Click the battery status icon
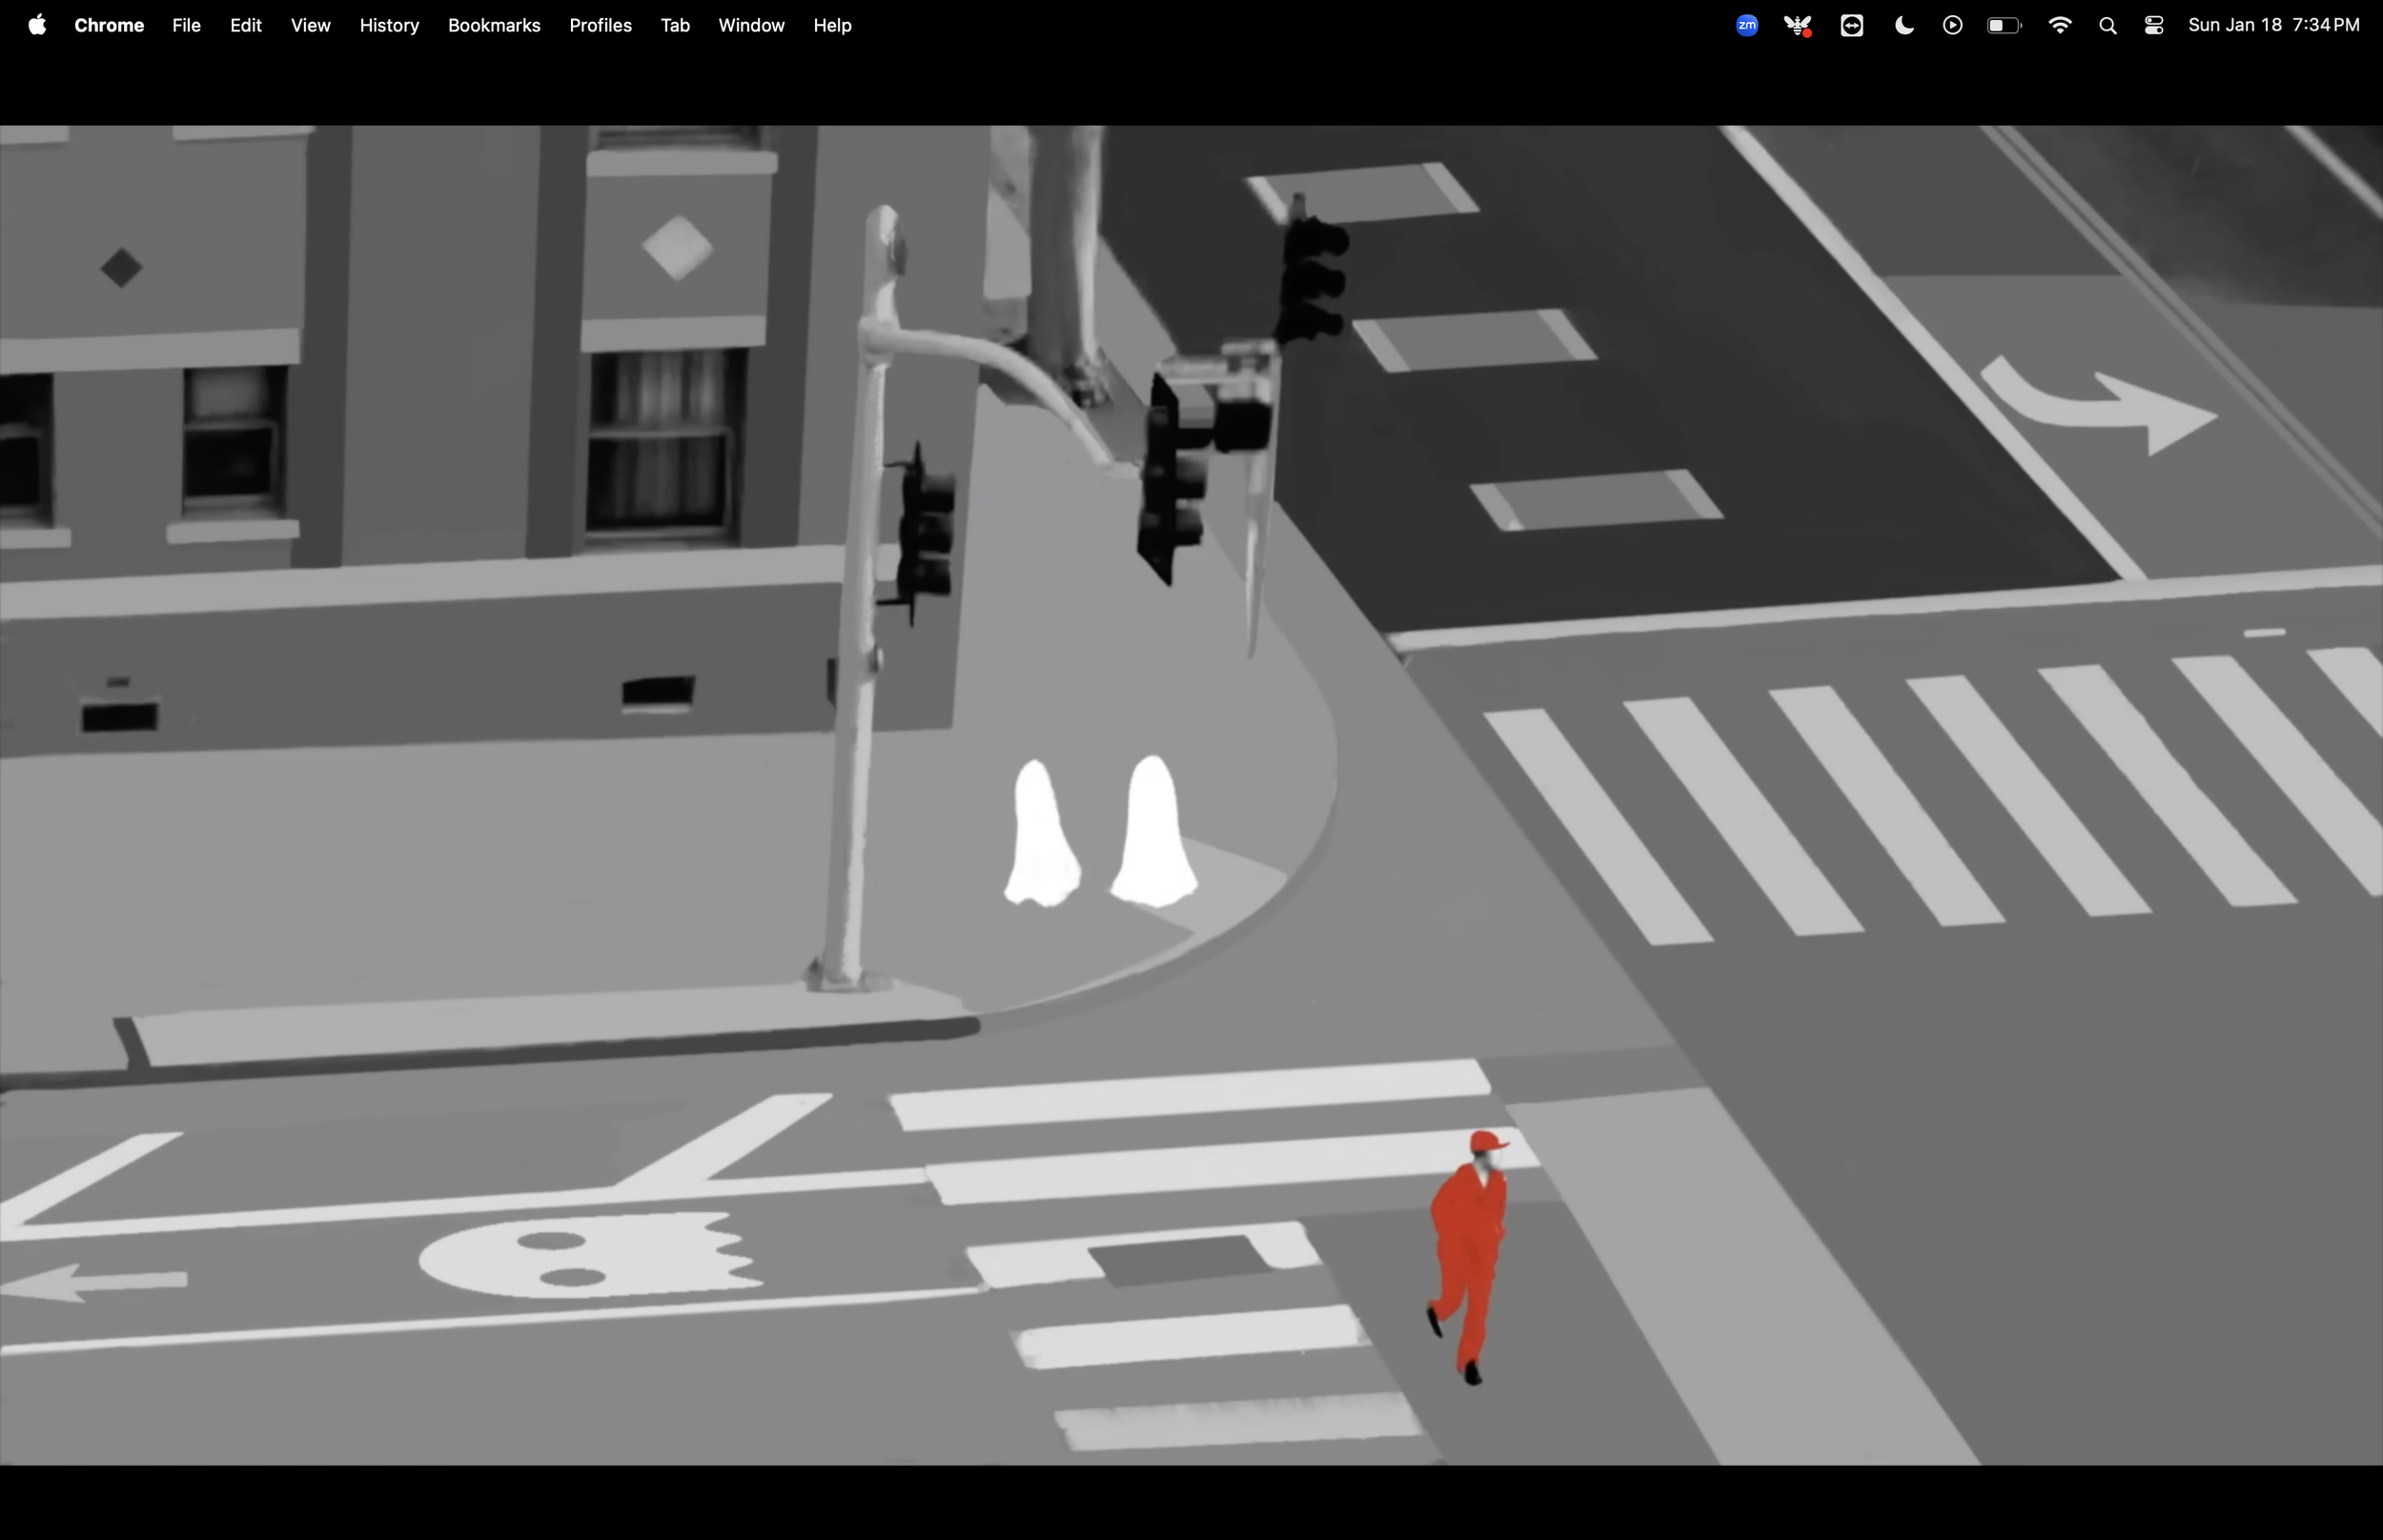The width and height of the screenshot is (2383, 1540). (2004, 26)
